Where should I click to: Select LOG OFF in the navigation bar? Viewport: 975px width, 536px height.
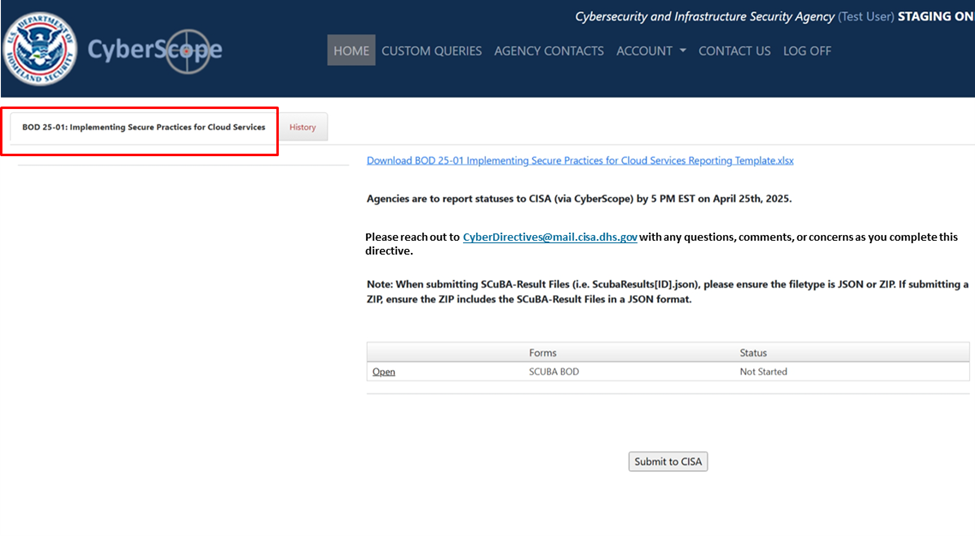point(807,51)
